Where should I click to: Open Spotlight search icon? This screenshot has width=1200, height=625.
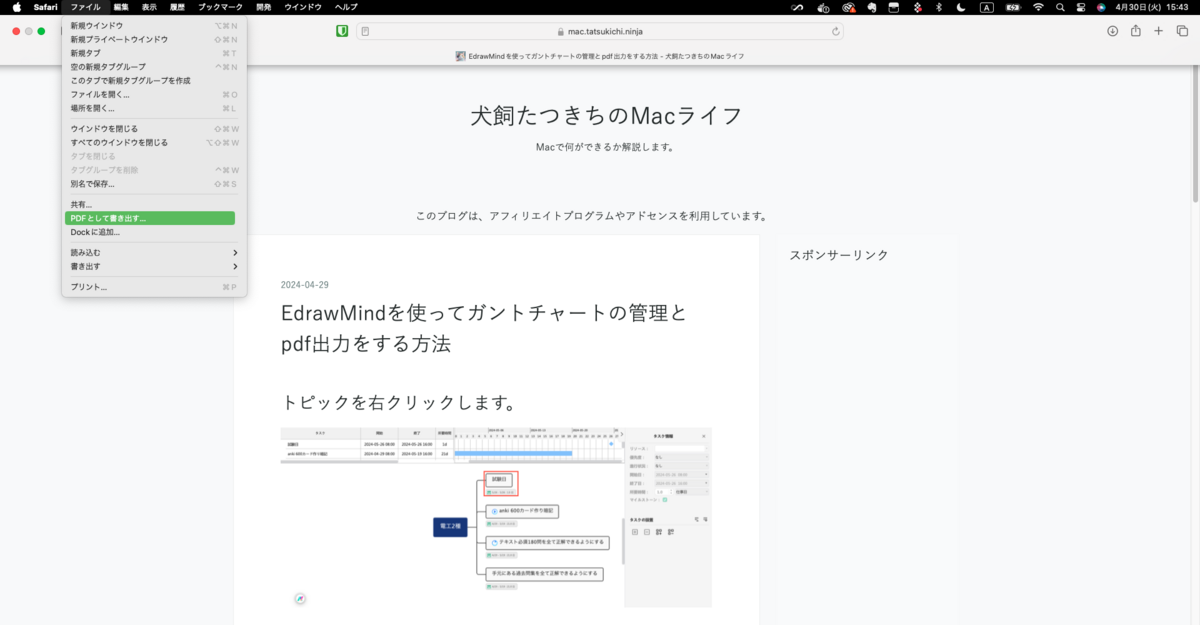pos(1060,7)
